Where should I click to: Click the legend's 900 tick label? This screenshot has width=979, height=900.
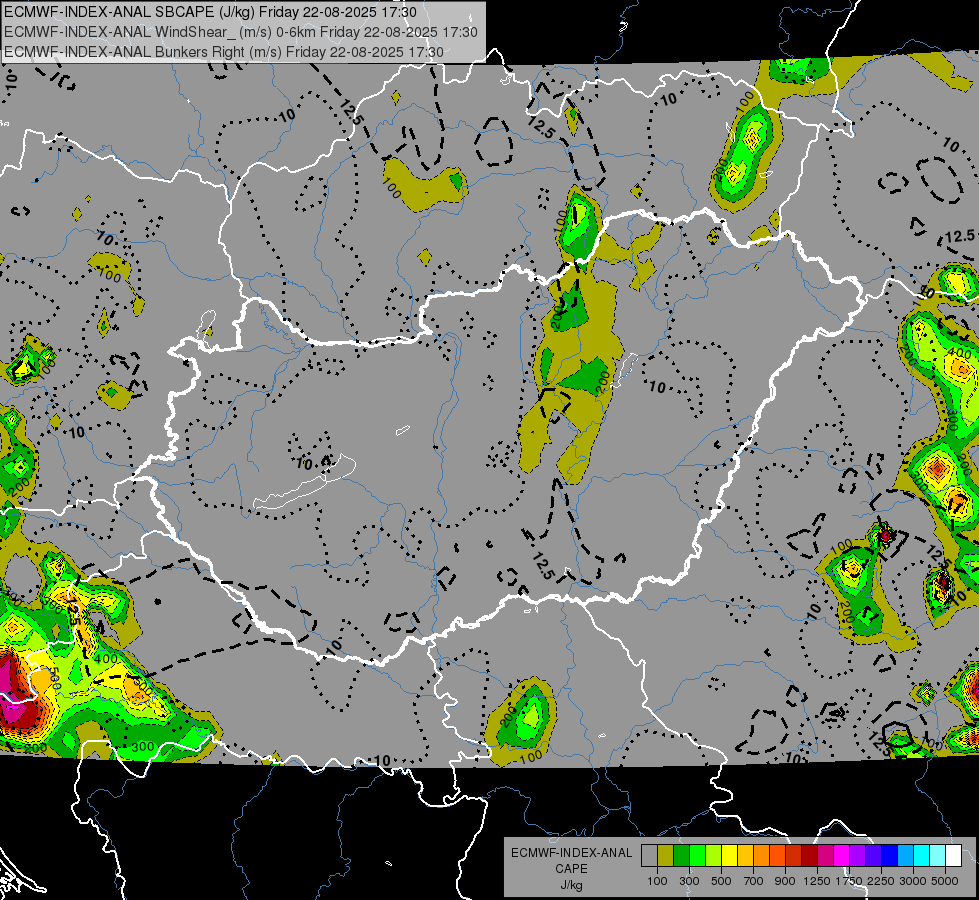pyautogui.click(x=785, y=881)
